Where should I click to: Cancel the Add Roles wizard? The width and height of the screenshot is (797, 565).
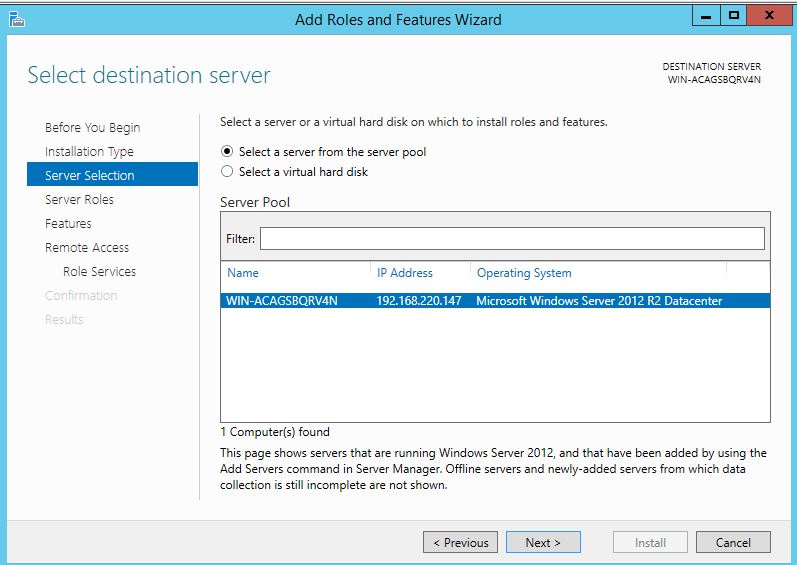tap(732, 542)
